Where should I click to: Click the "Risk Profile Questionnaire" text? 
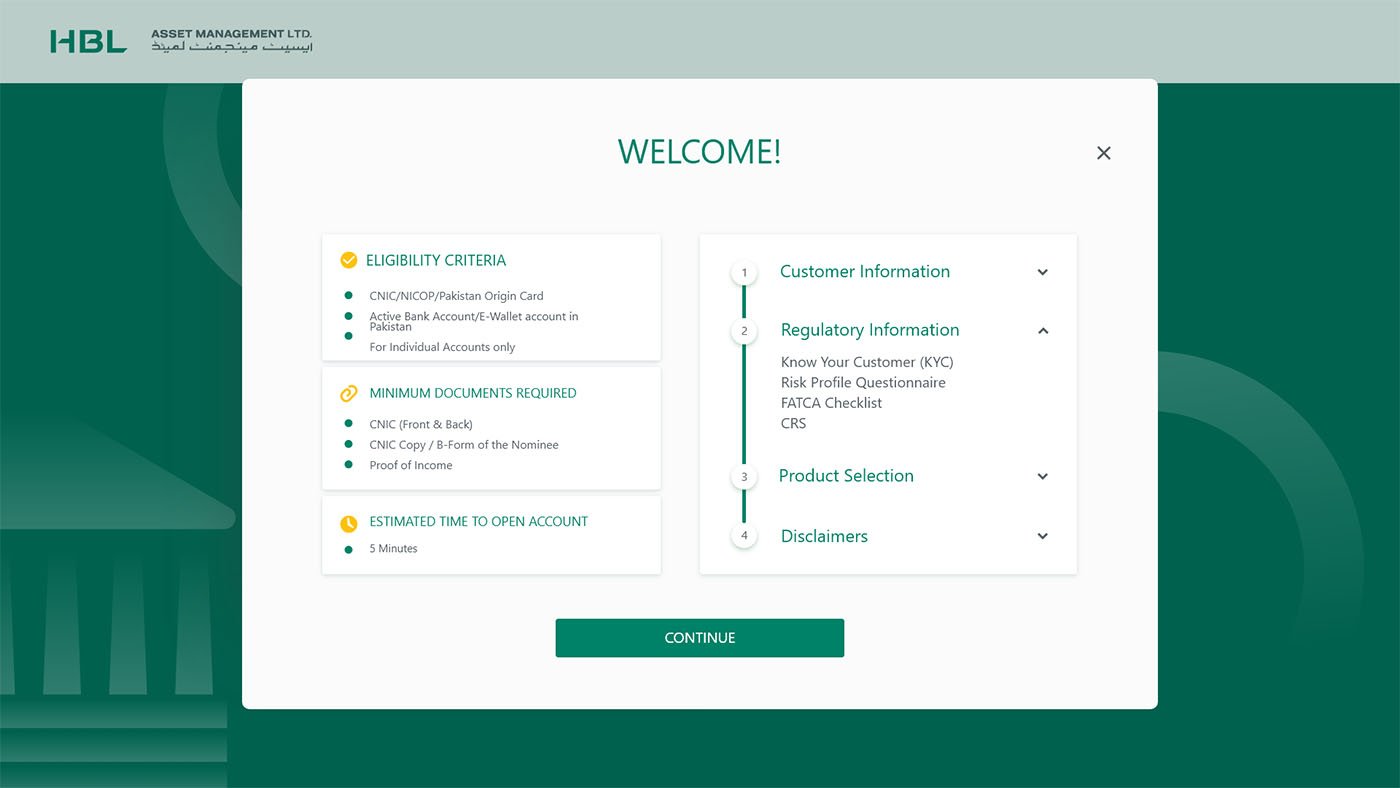[x=863, y=382]
